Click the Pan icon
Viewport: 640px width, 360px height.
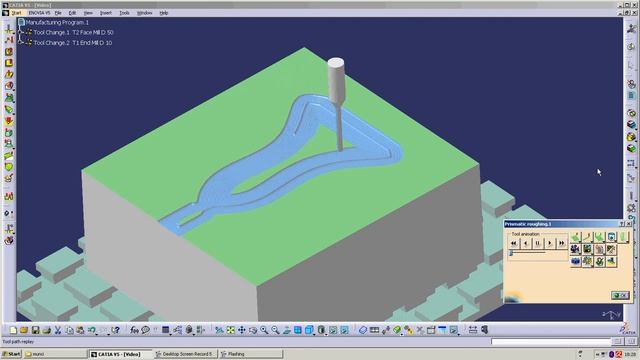click(x=242, y=330)
